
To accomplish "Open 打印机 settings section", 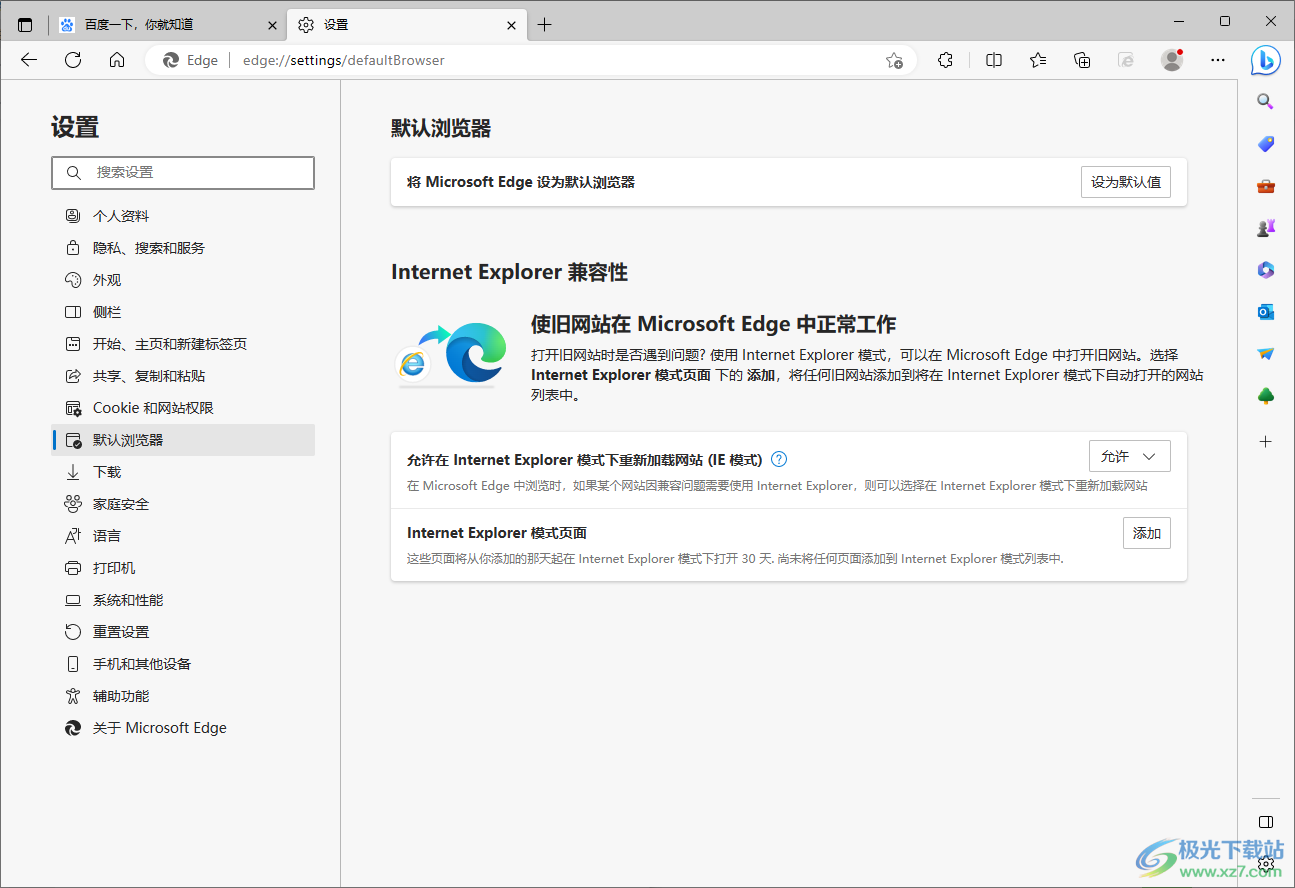I will [183, 568].
